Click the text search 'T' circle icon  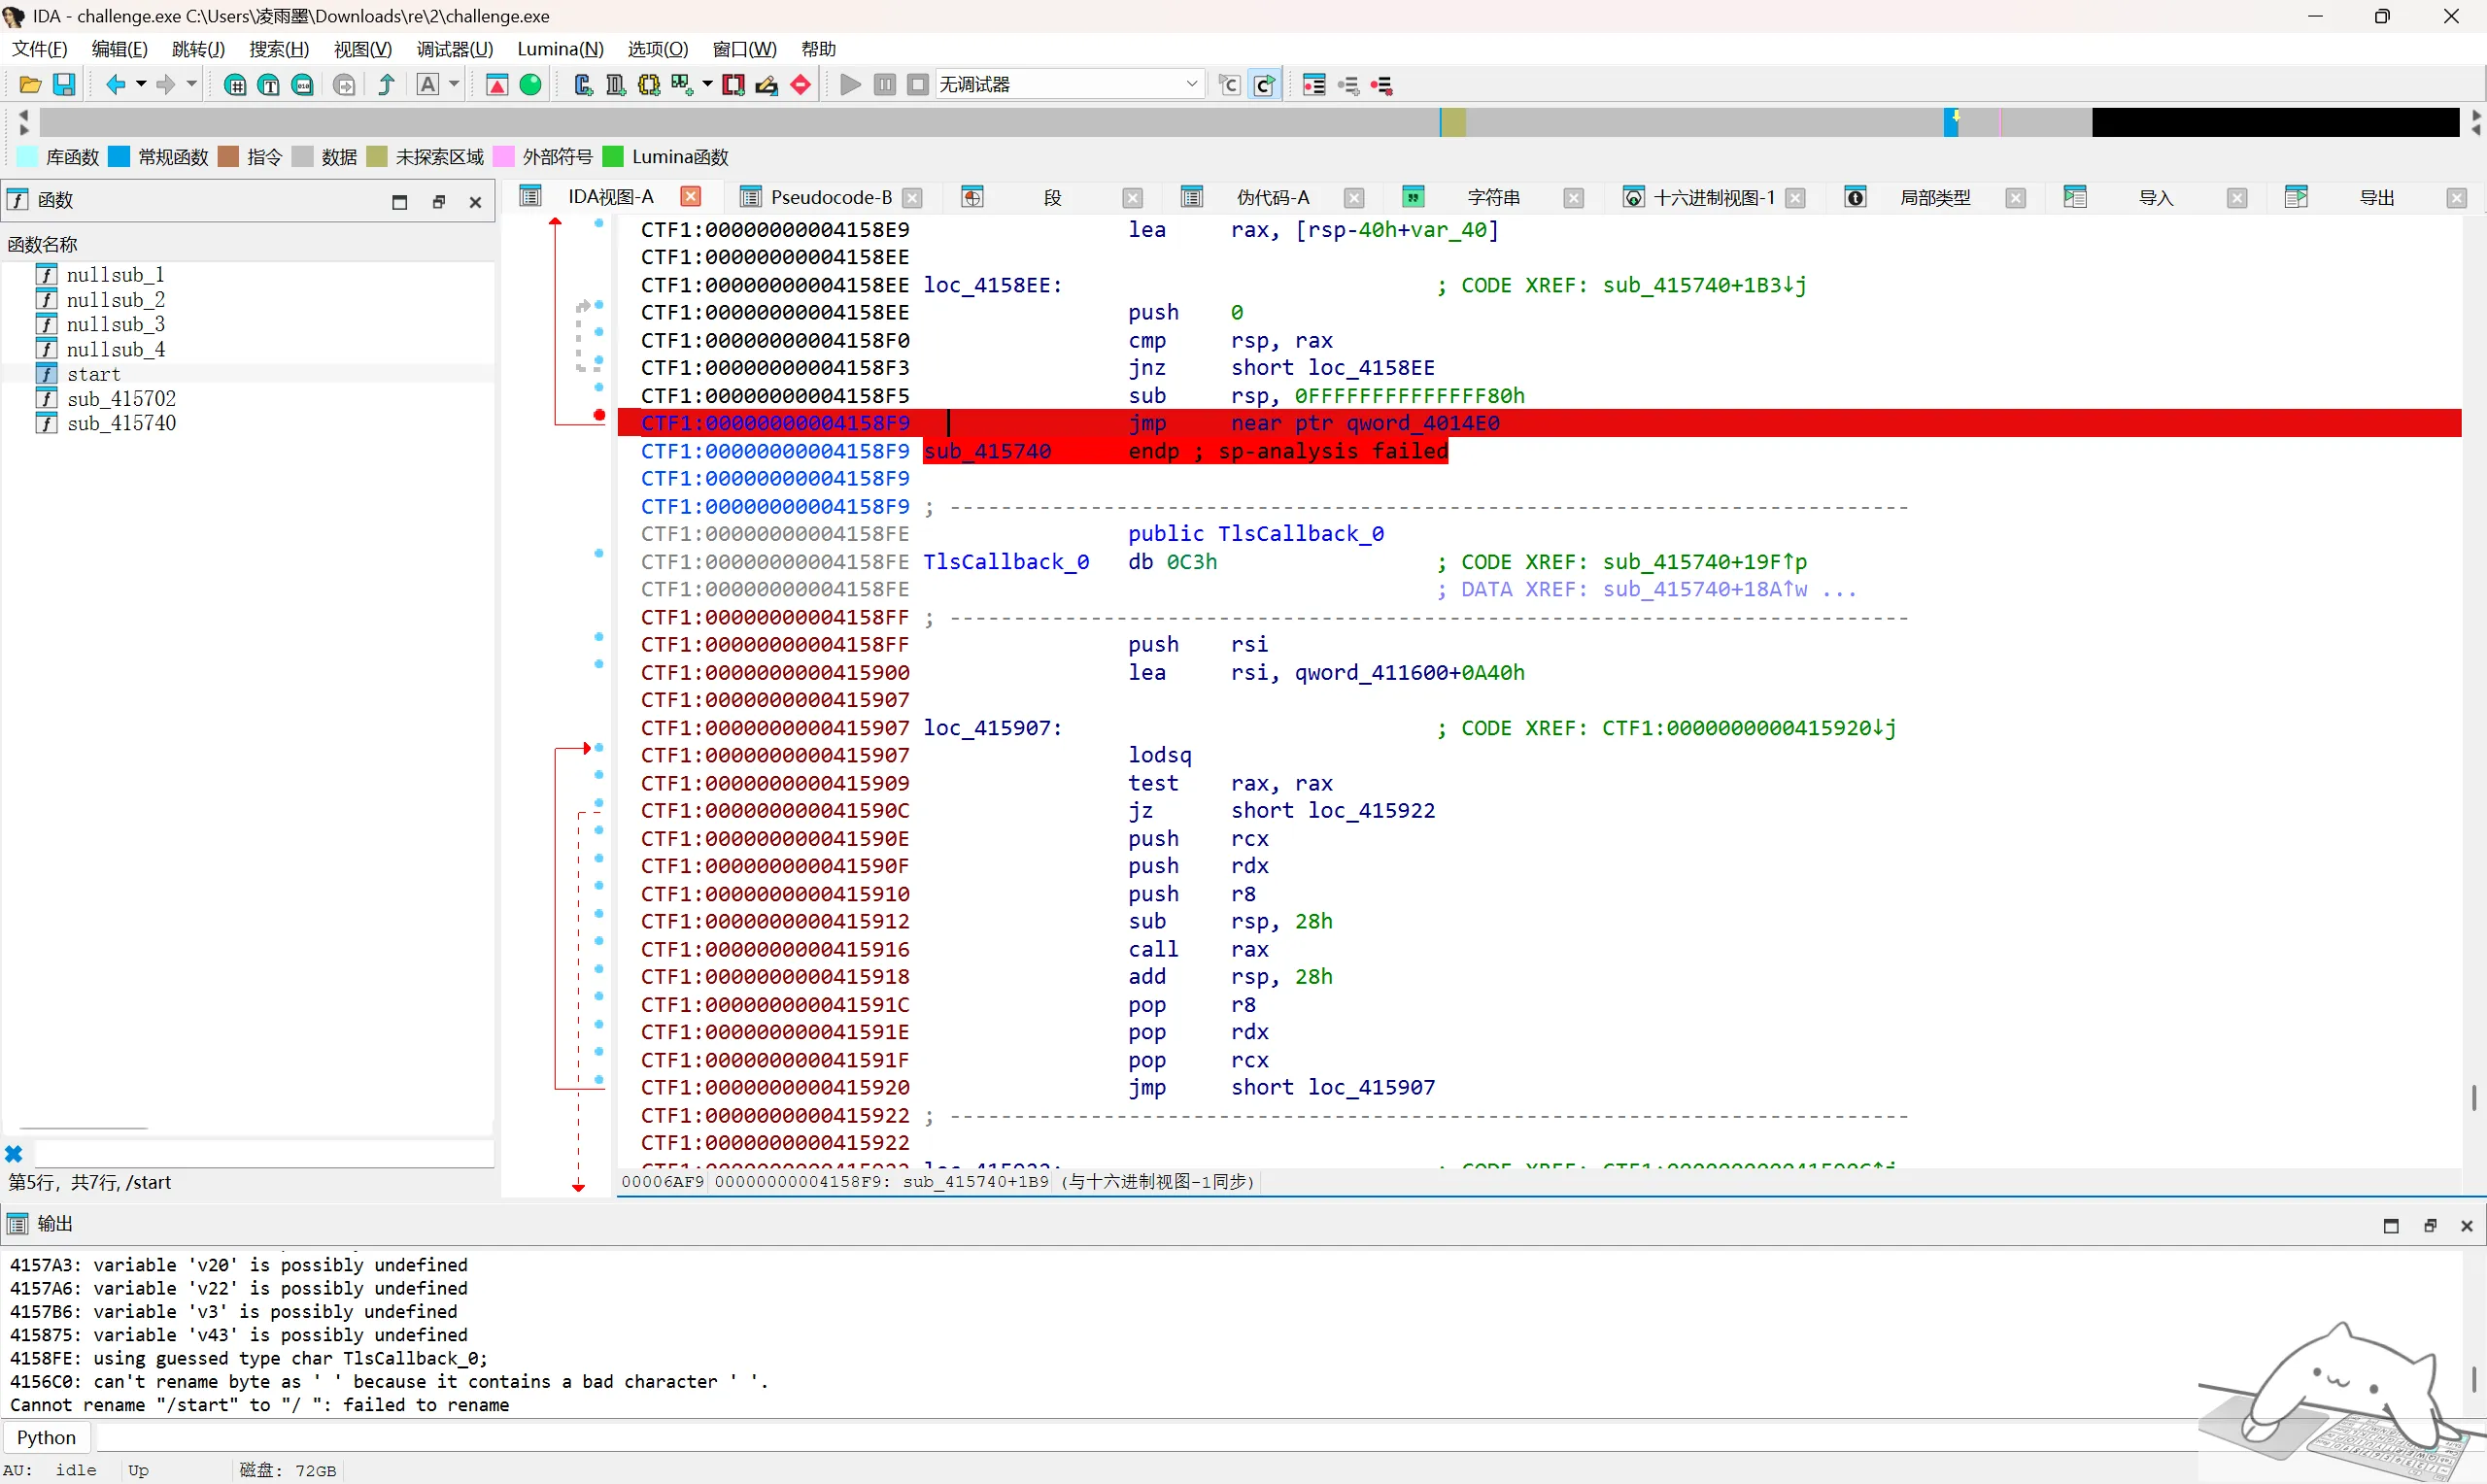click(x=269, y=85)
